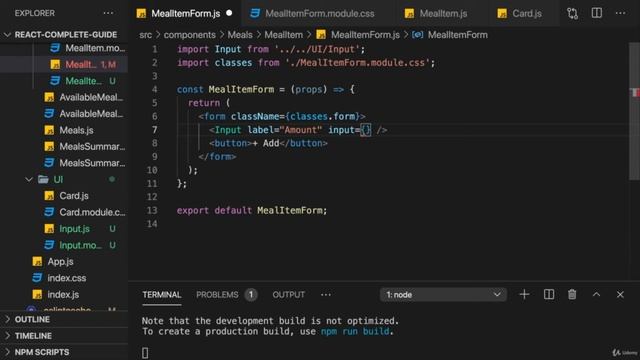Kill terminal with trash icon
The height and width of the screenshot is (360, 640).
click(x=572, y=294)
